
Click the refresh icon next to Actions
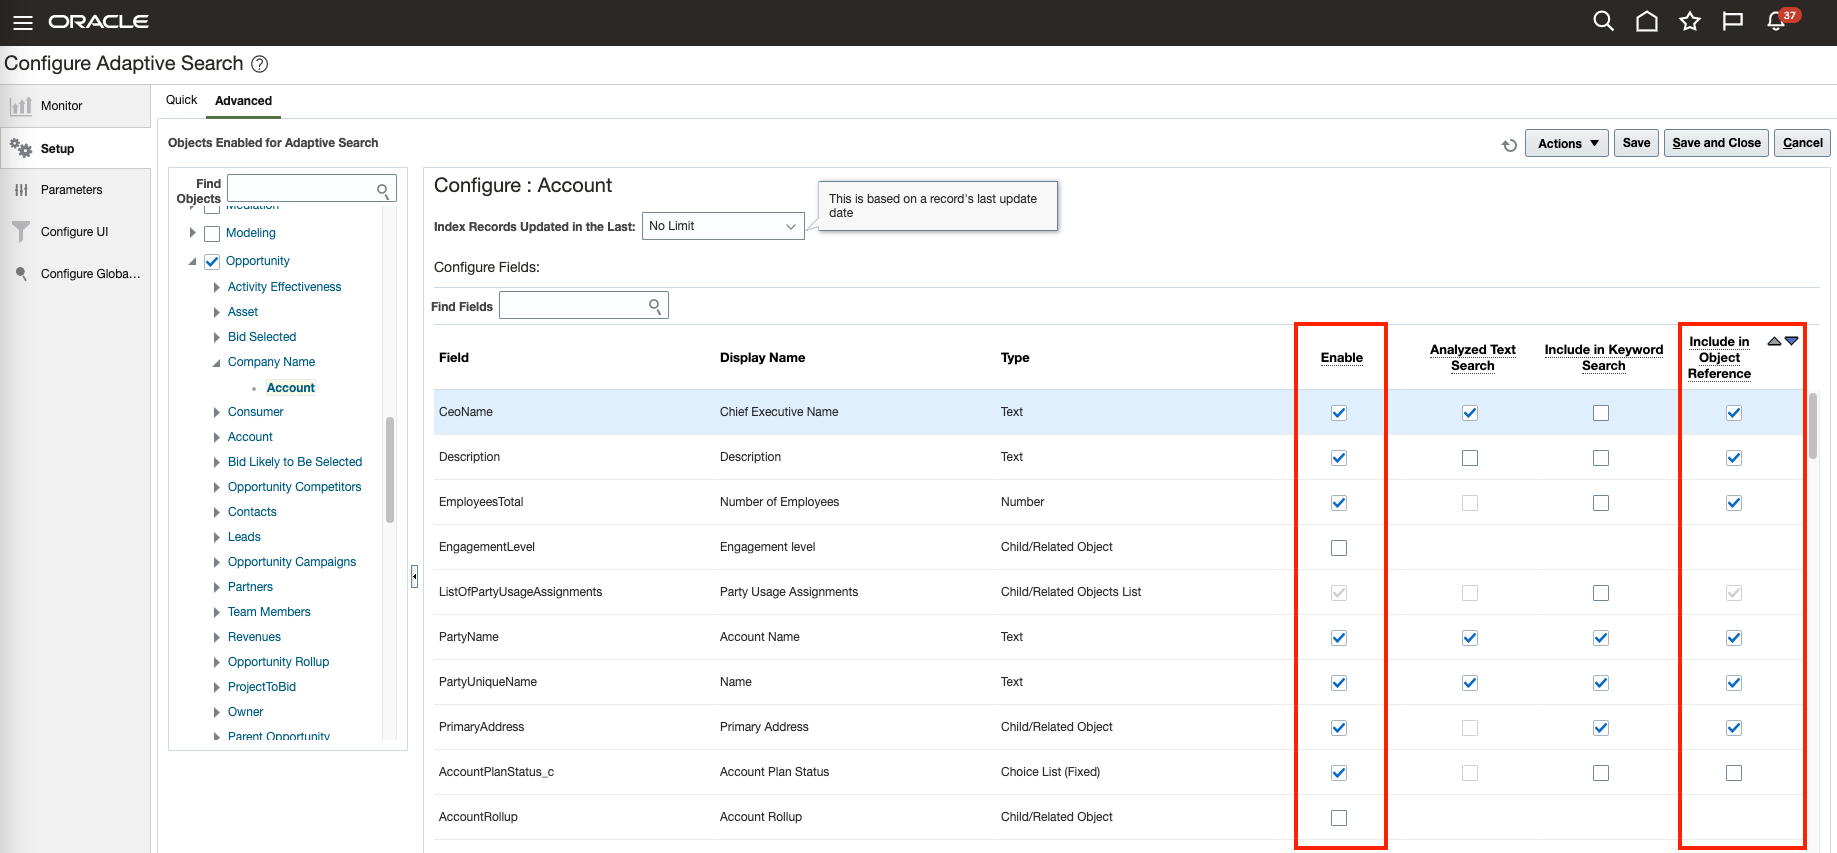(x=1509, y=145)
